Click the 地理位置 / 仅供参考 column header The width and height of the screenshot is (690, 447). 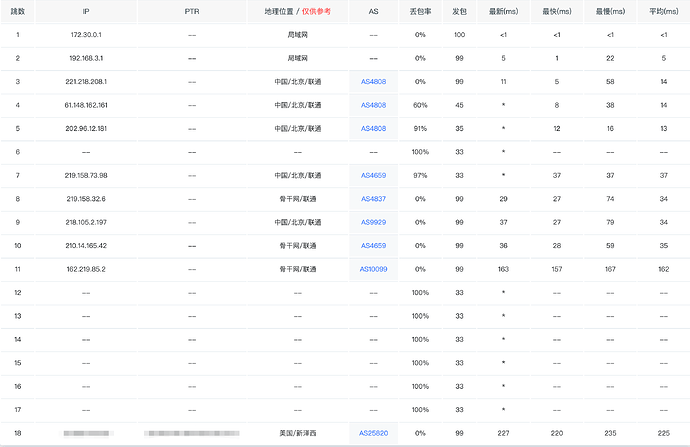tap(297, 11)
